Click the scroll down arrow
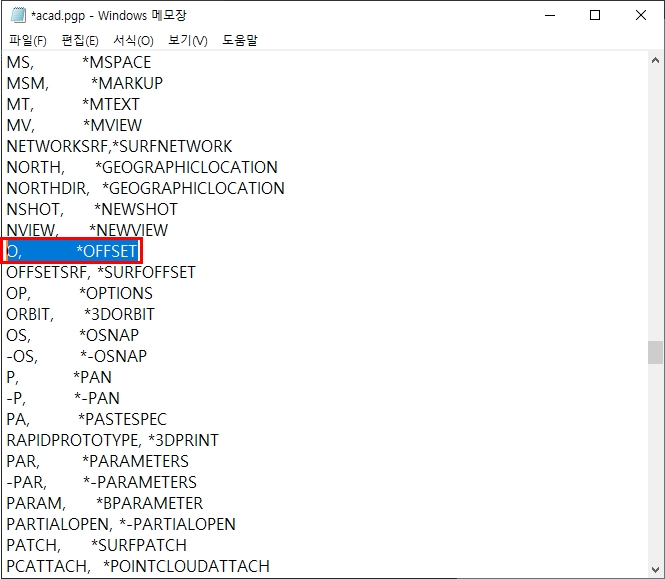 (x=655, y=569)
